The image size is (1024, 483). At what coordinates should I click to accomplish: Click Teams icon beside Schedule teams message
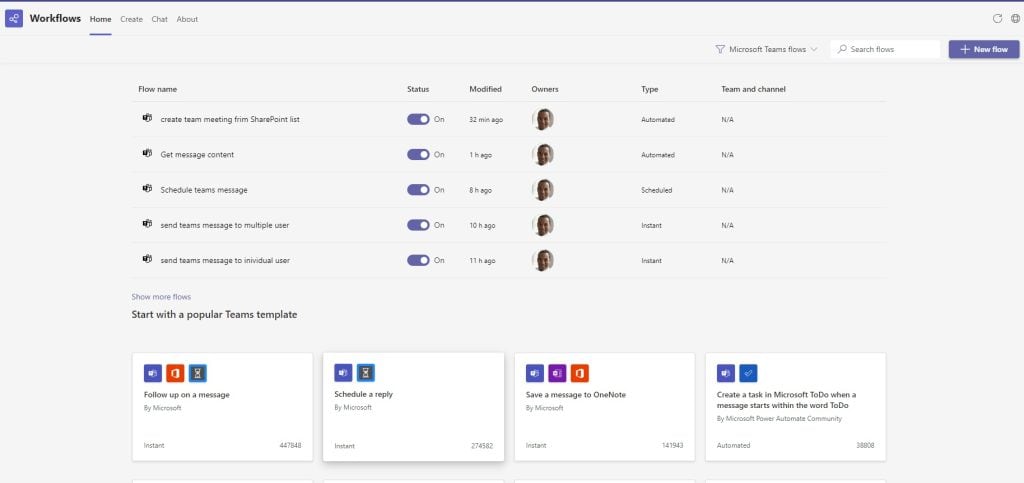click(x=147, y=189)
